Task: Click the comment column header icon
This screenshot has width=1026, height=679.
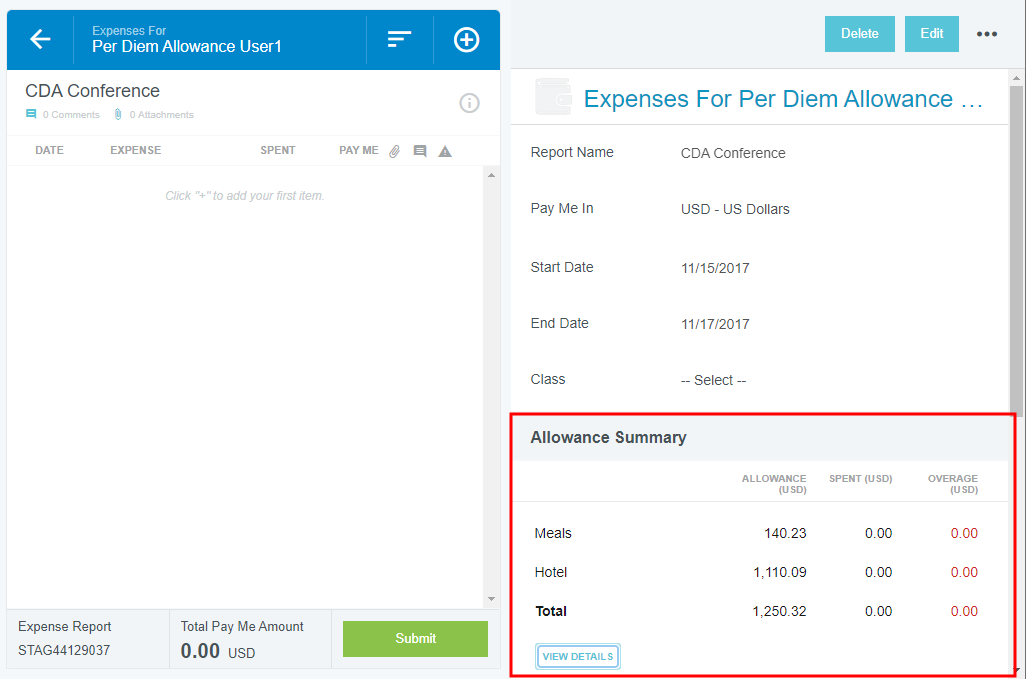Action: (420, 151)
